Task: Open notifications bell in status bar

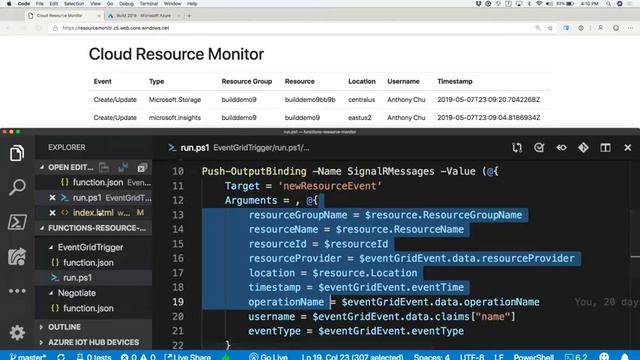Action: (625, 357)
